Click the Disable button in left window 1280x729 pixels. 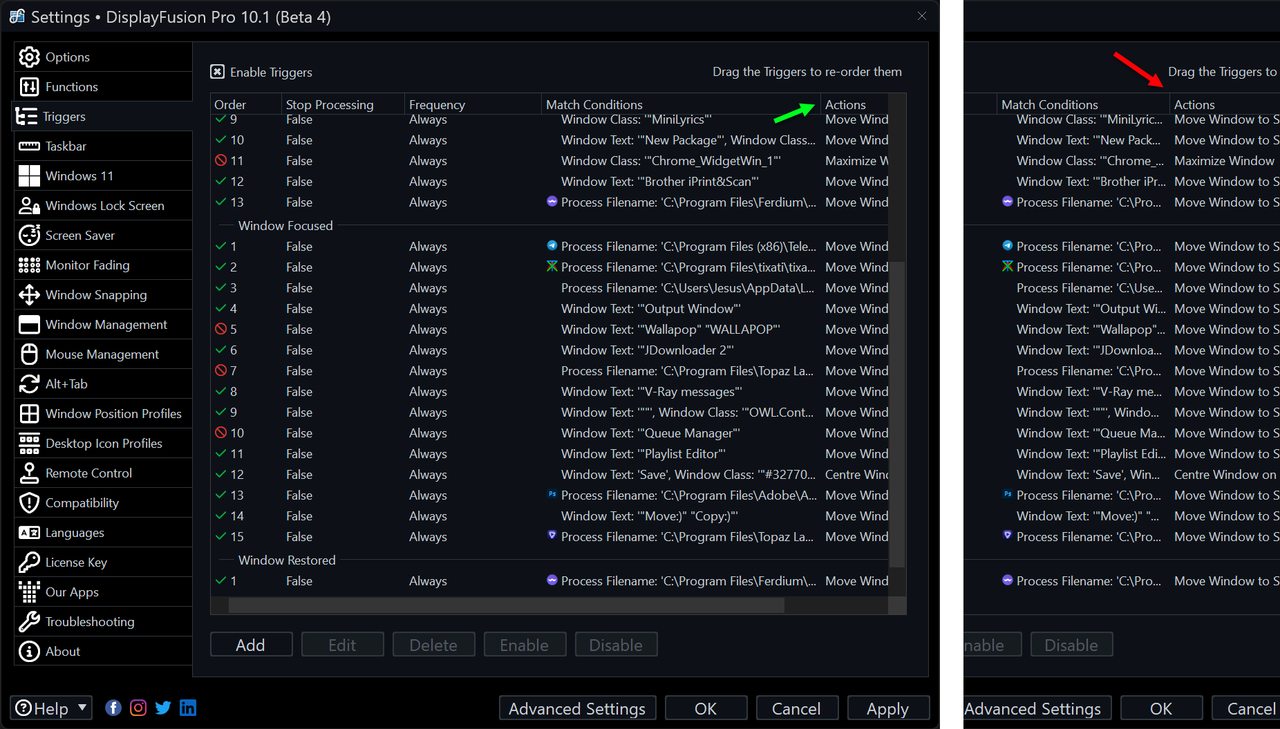tap(616, 645)
